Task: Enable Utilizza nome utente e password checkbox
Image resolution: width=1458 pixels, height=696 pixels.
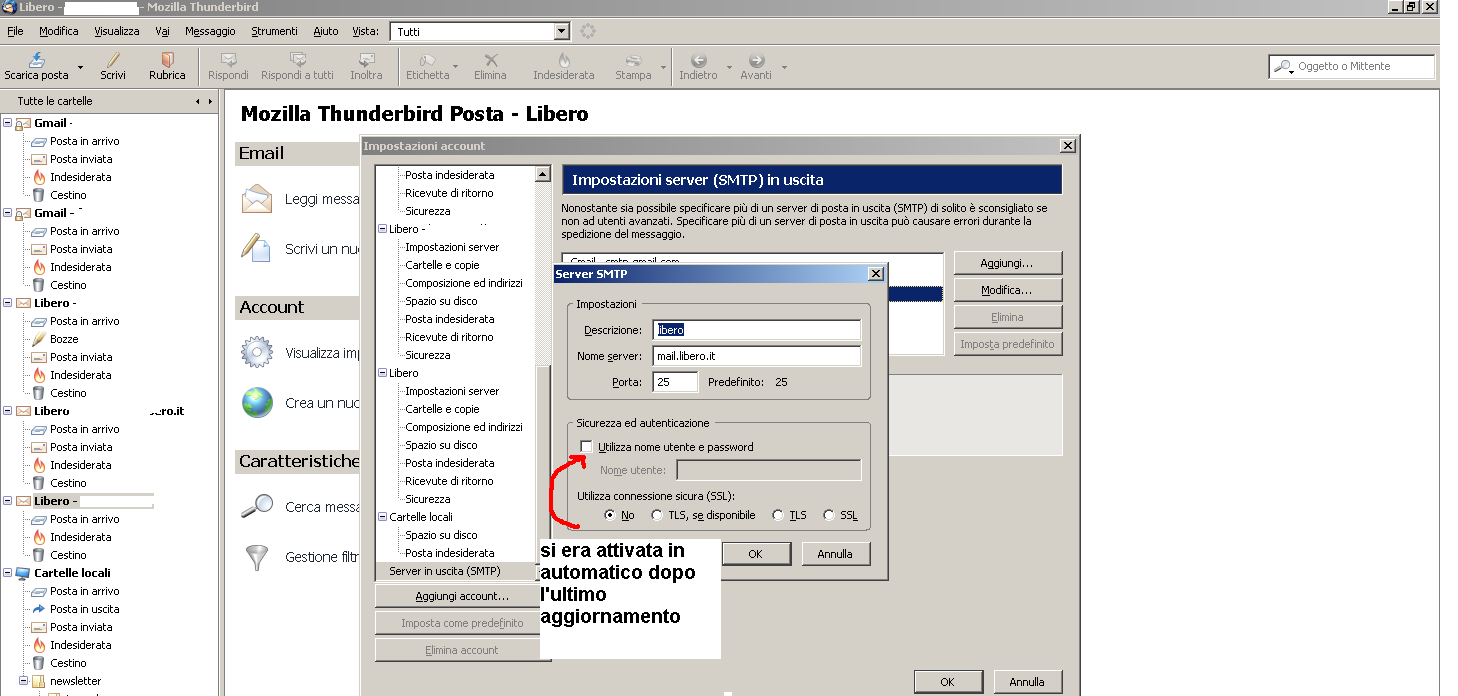Action: tap(587, 447)
